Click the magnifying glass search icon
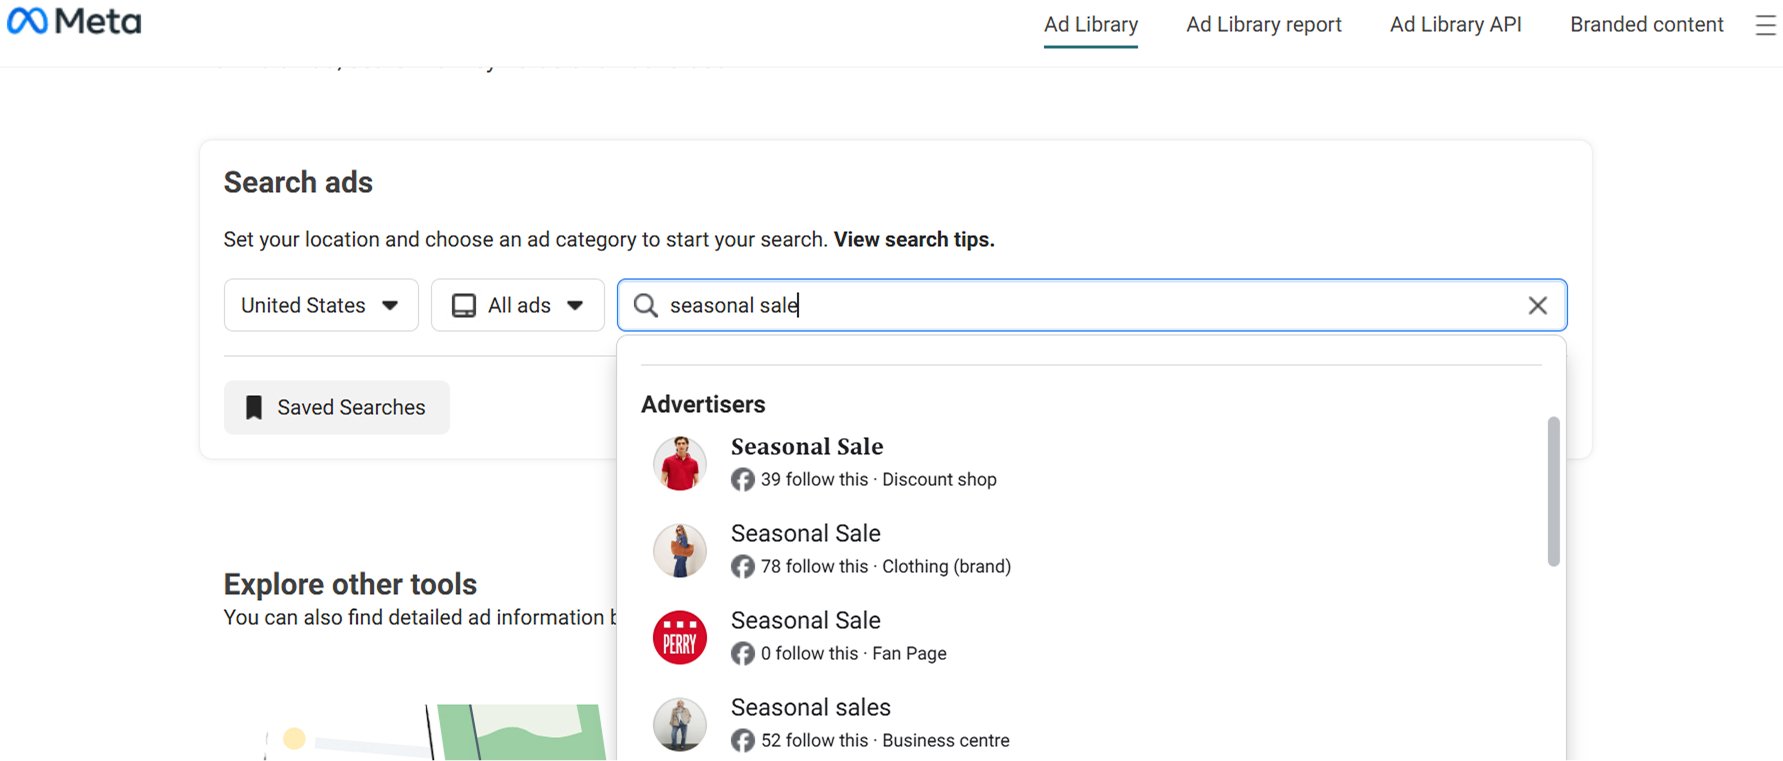 pos(646,306)
